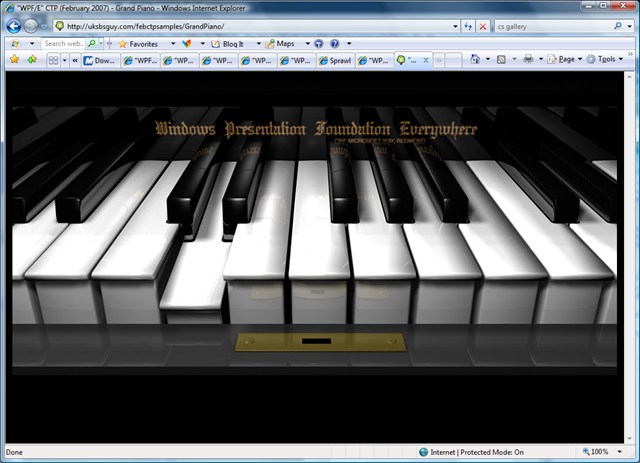Screen dimensions: 640x463
Task: Click the 100% zoom level button
Action: click(x=596, y=452)
